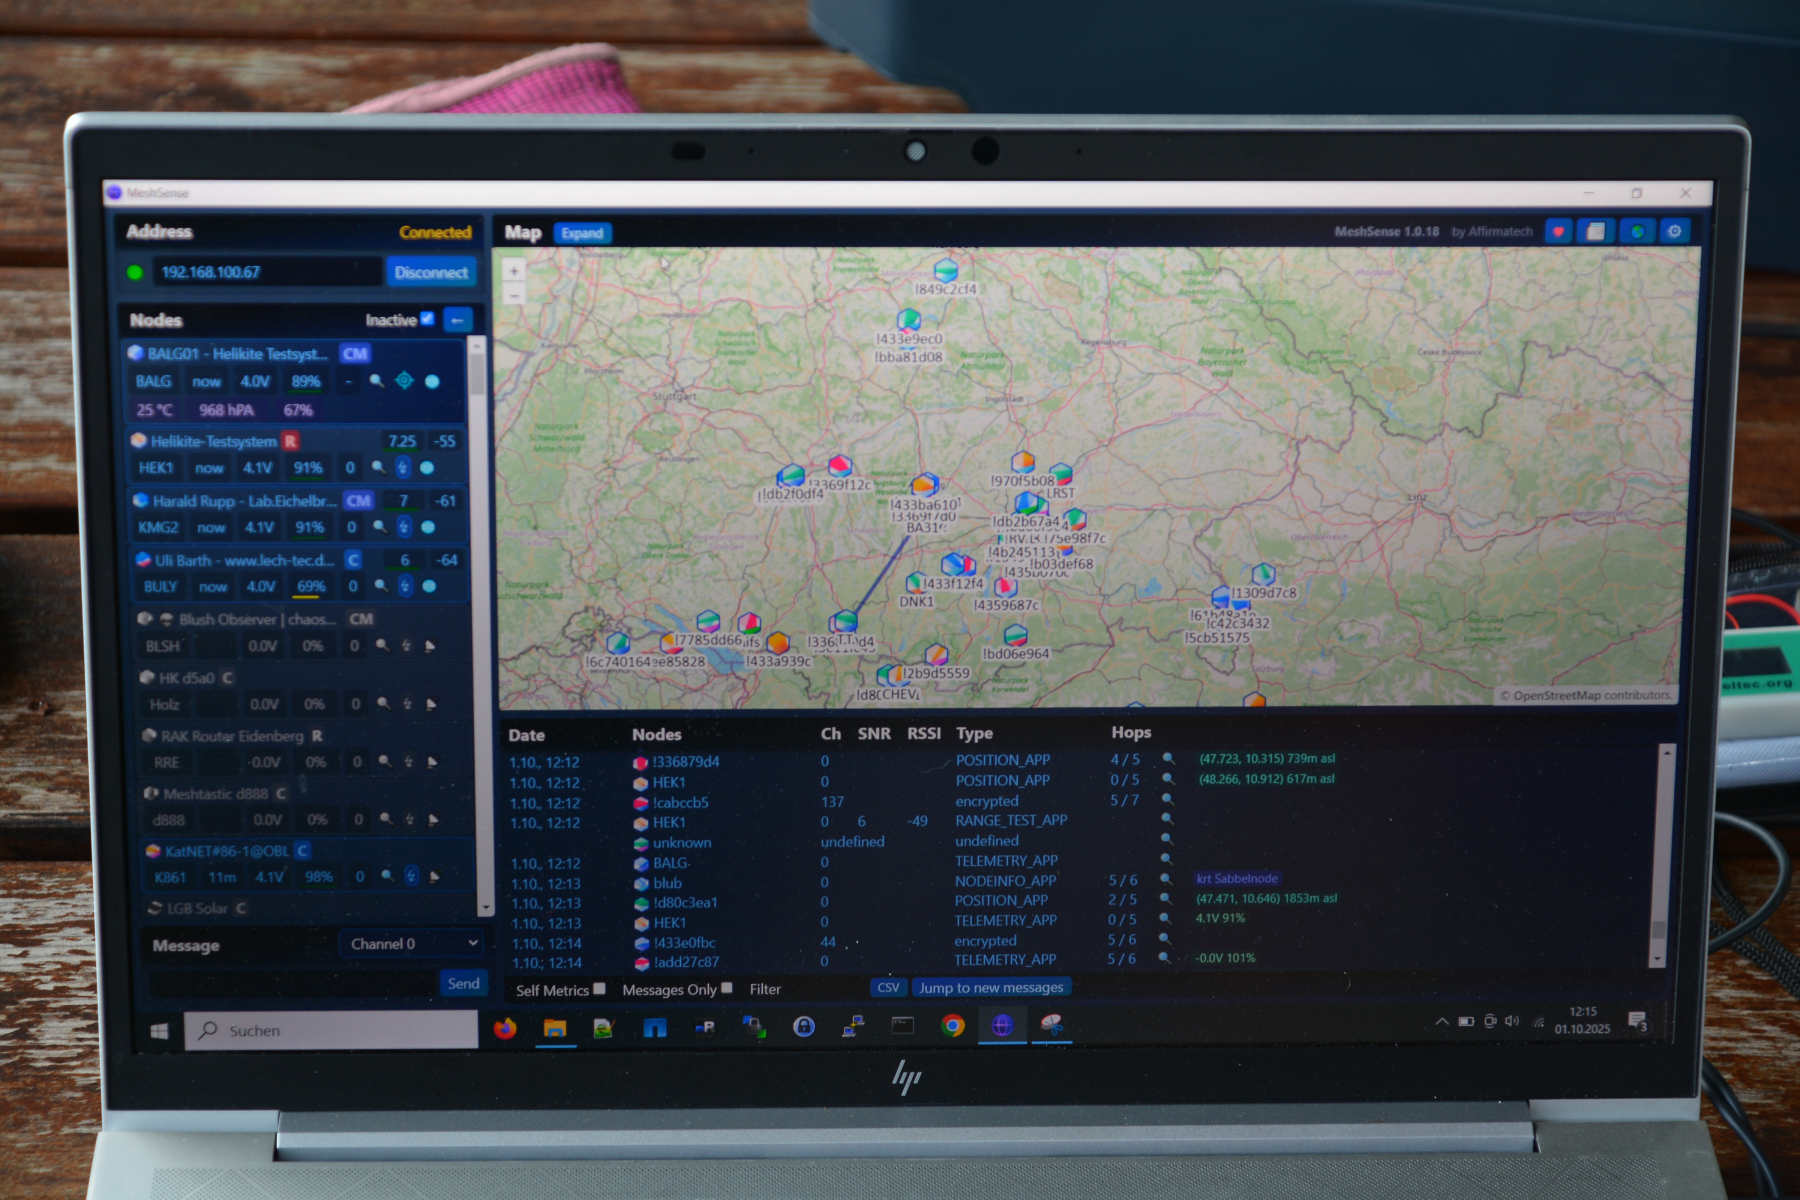This screenshot has width=1800, height=1200.
Task: Click the Disconnect button
Action: click(431, 272)
